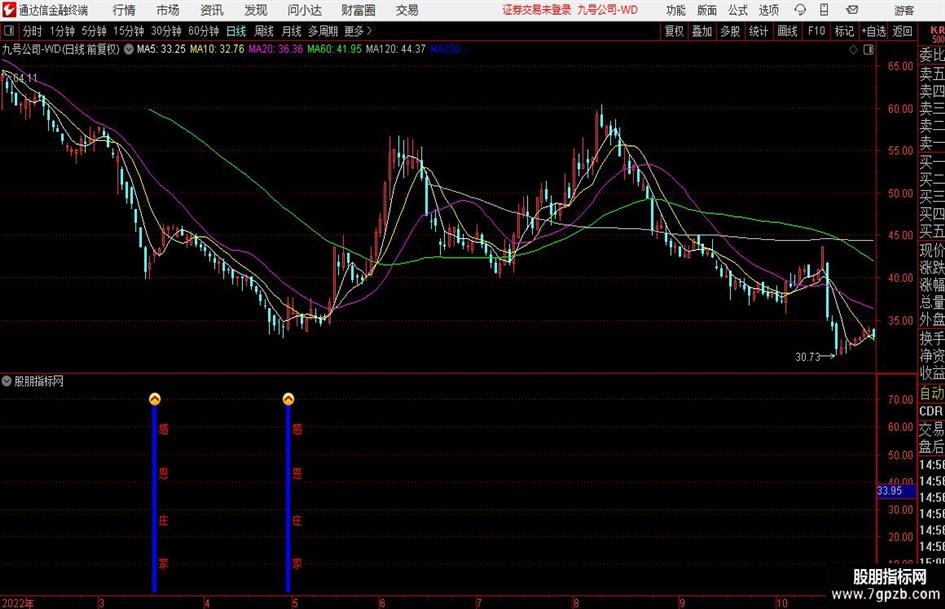Viewport: 945px width, 609px height.
Task: Click the MA10: 32.76 indicator label
Action: 217,49
